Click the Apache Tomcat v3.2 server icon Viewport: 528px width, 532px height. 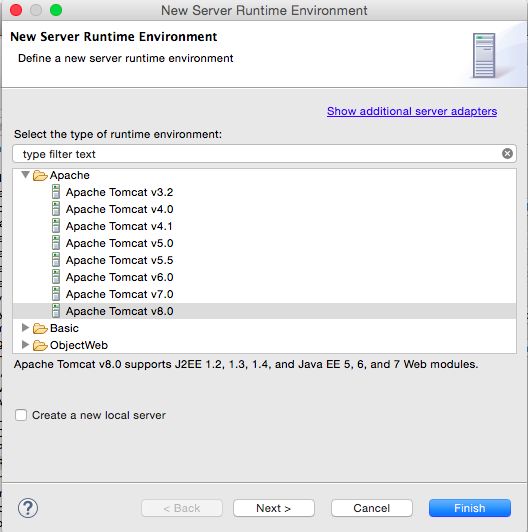point(56,192)
